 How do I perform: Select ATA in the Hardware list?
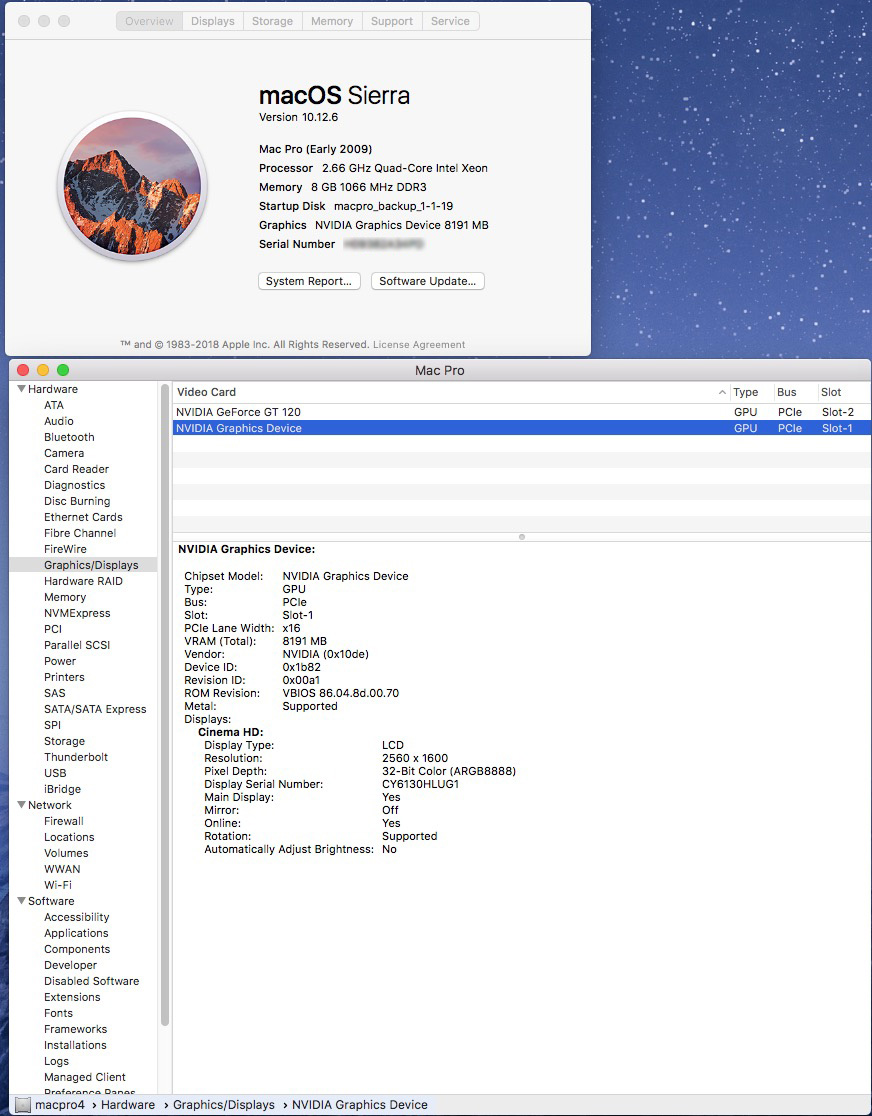(x=54, y=405)
